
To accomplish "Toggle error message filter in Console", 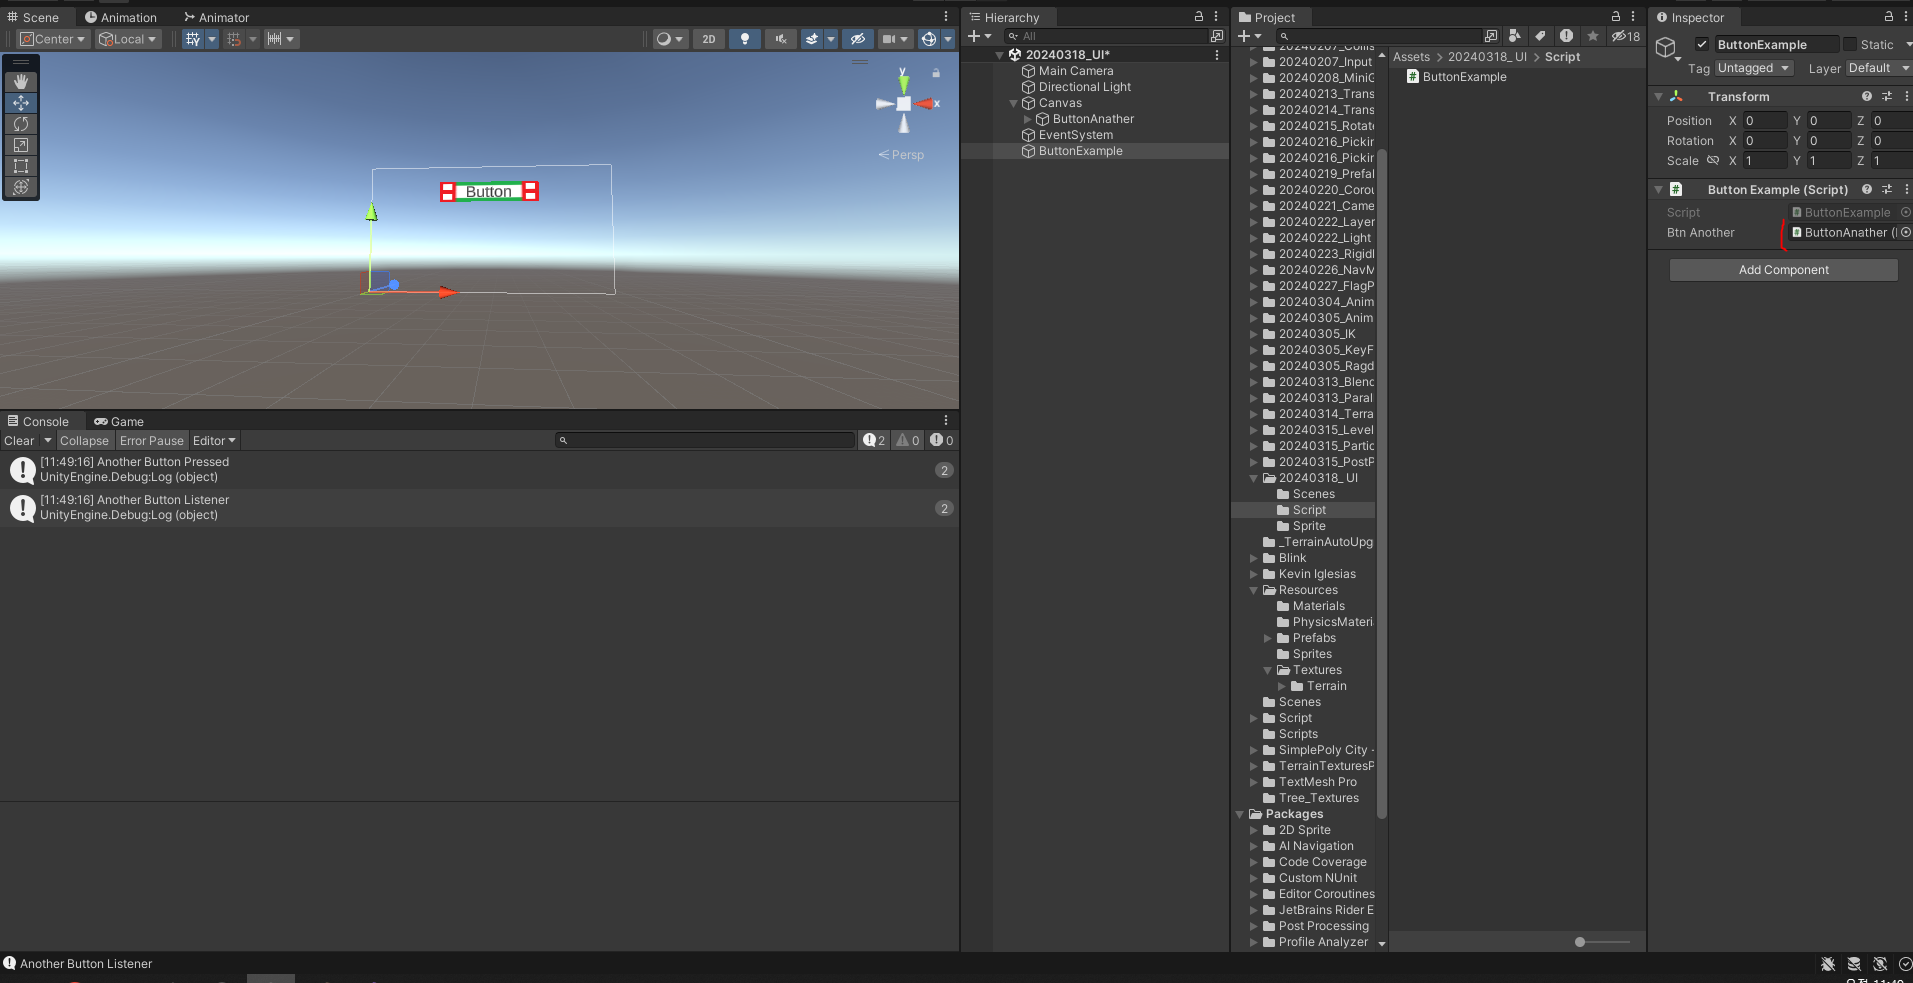I will [x=941, y=441].
